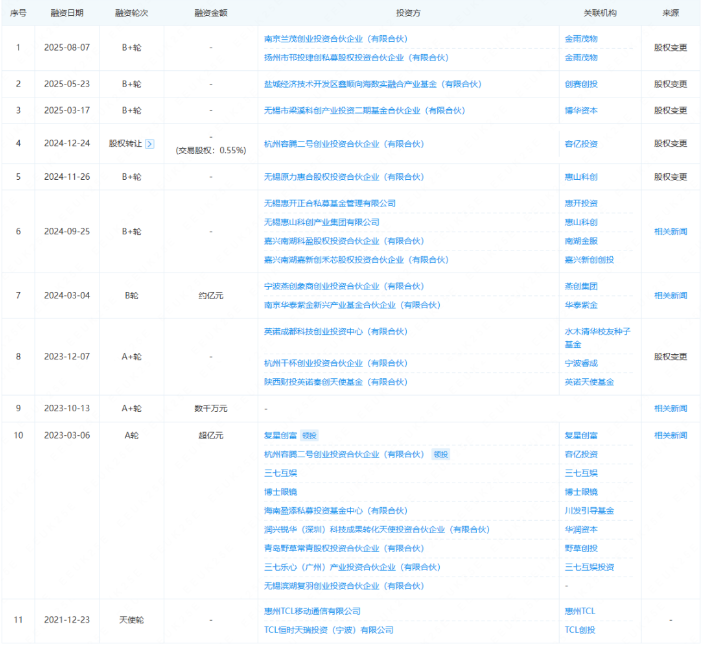703x656 pixels.
Task: Click the 融资轮次 column header
Action: tap(131, 13)
